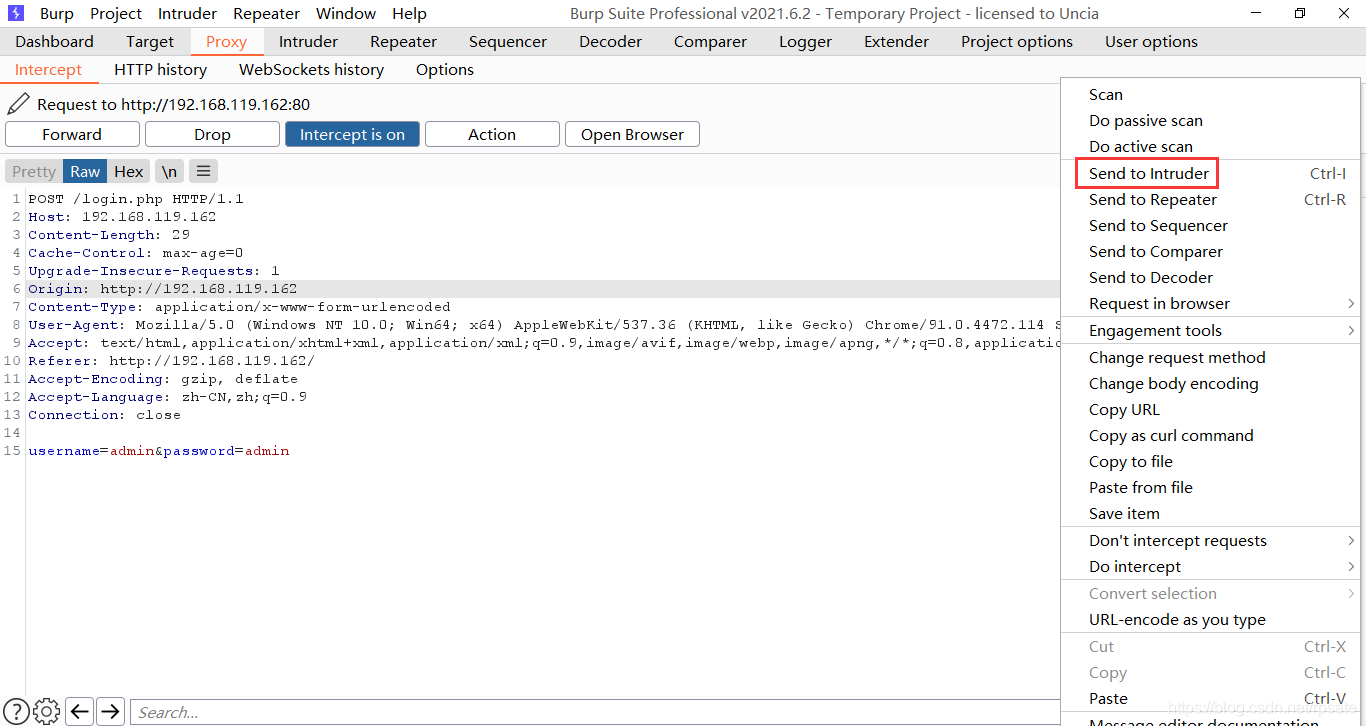This screenshot has height=726, width=1366.
Task: Open the Project menu
Action: tap(116, 13)
